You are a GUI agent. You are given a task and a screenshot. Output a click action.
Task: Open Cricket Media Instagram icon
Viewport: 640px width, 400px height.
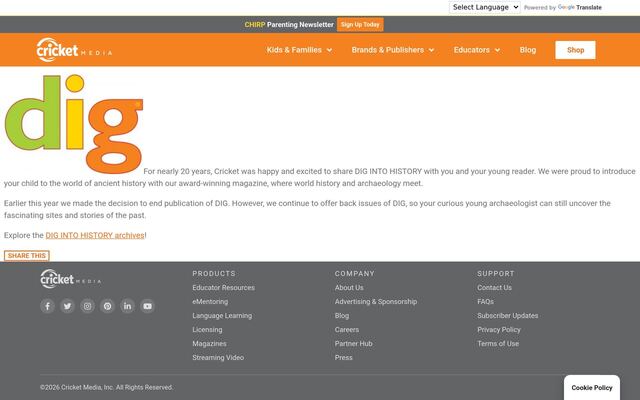pyautogui.click(x=87, y=306)
